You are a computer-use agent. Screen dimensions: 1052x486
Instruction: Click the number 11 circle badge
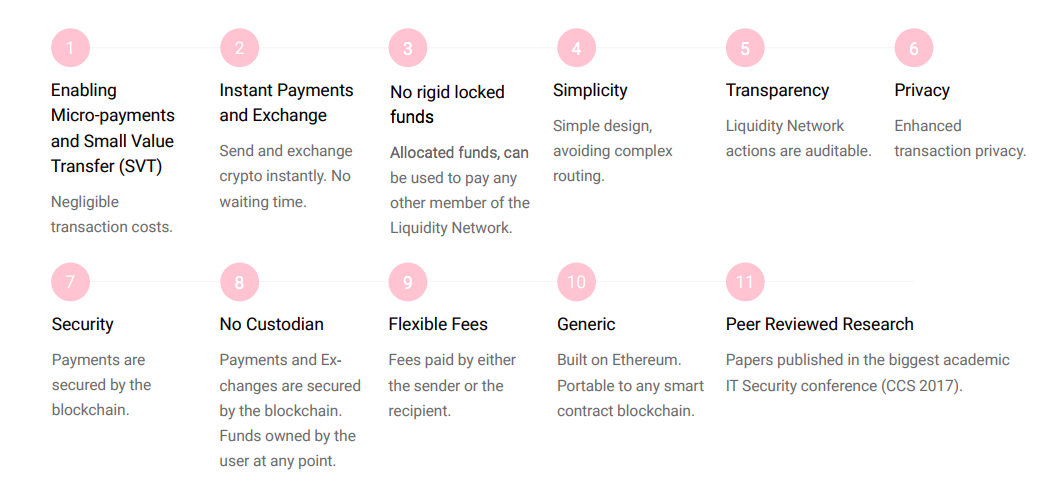[745, 281]
